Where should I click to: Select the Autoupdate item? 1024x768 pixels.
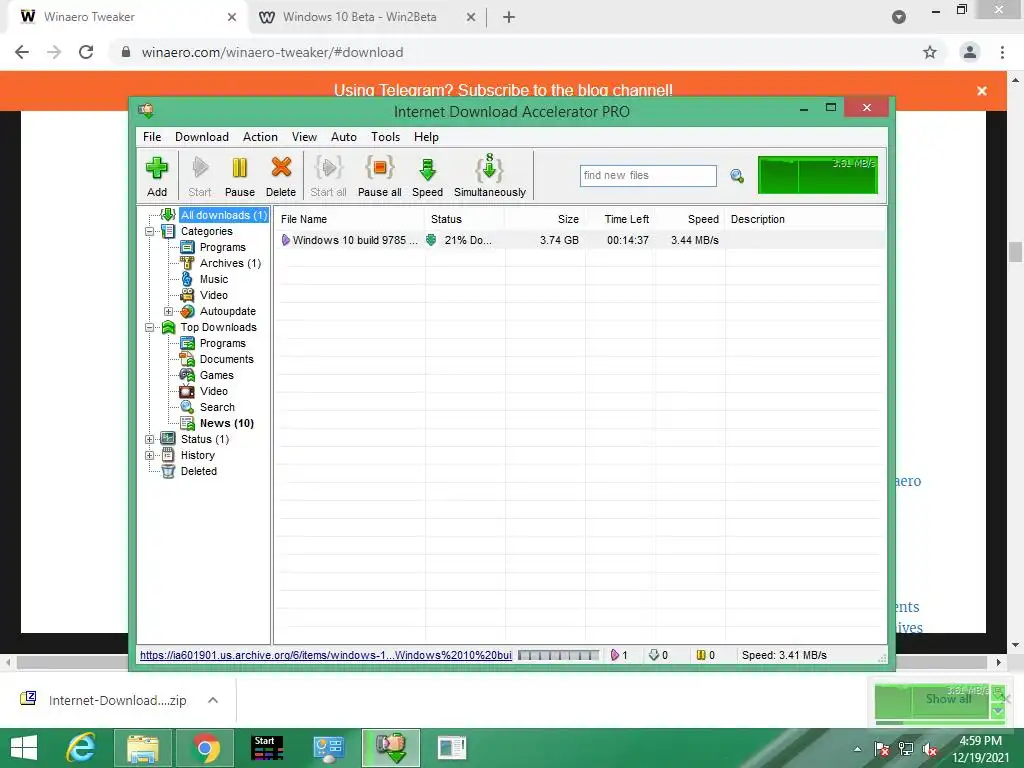(228, 312)
